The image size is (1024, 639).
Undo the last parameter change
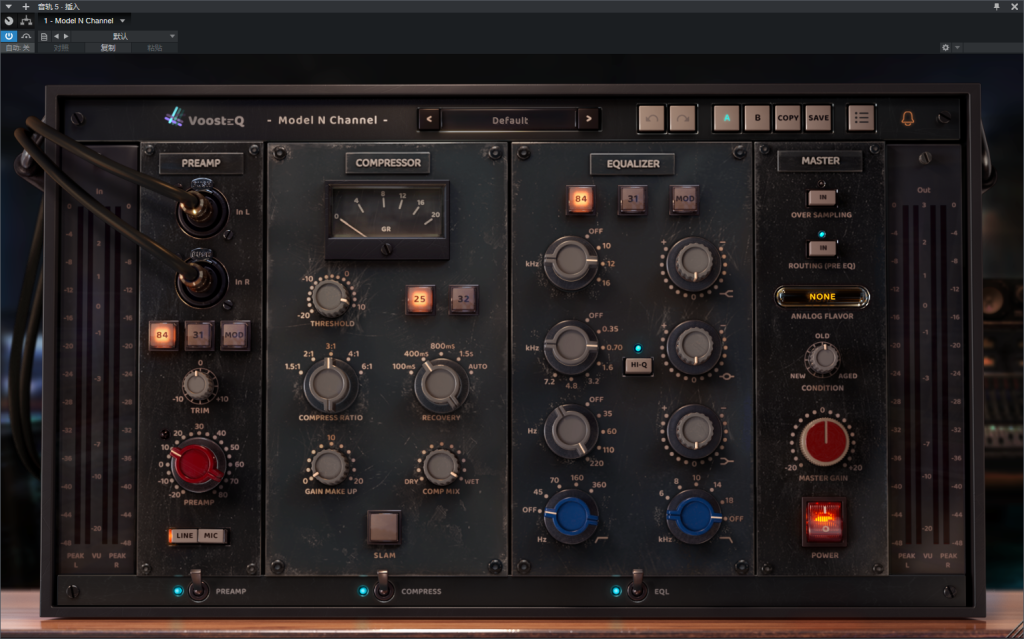coord(651,119)
